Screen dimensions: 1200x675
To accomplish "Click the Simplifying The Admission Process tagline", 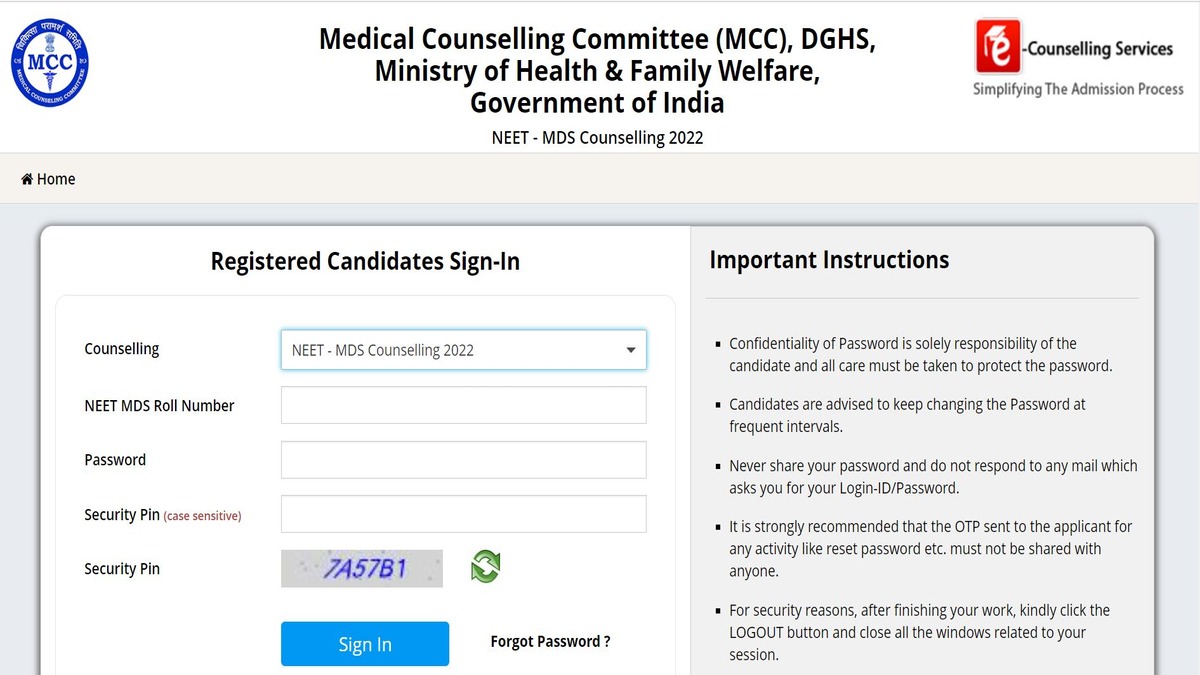I will click(x=1078, y=89).
